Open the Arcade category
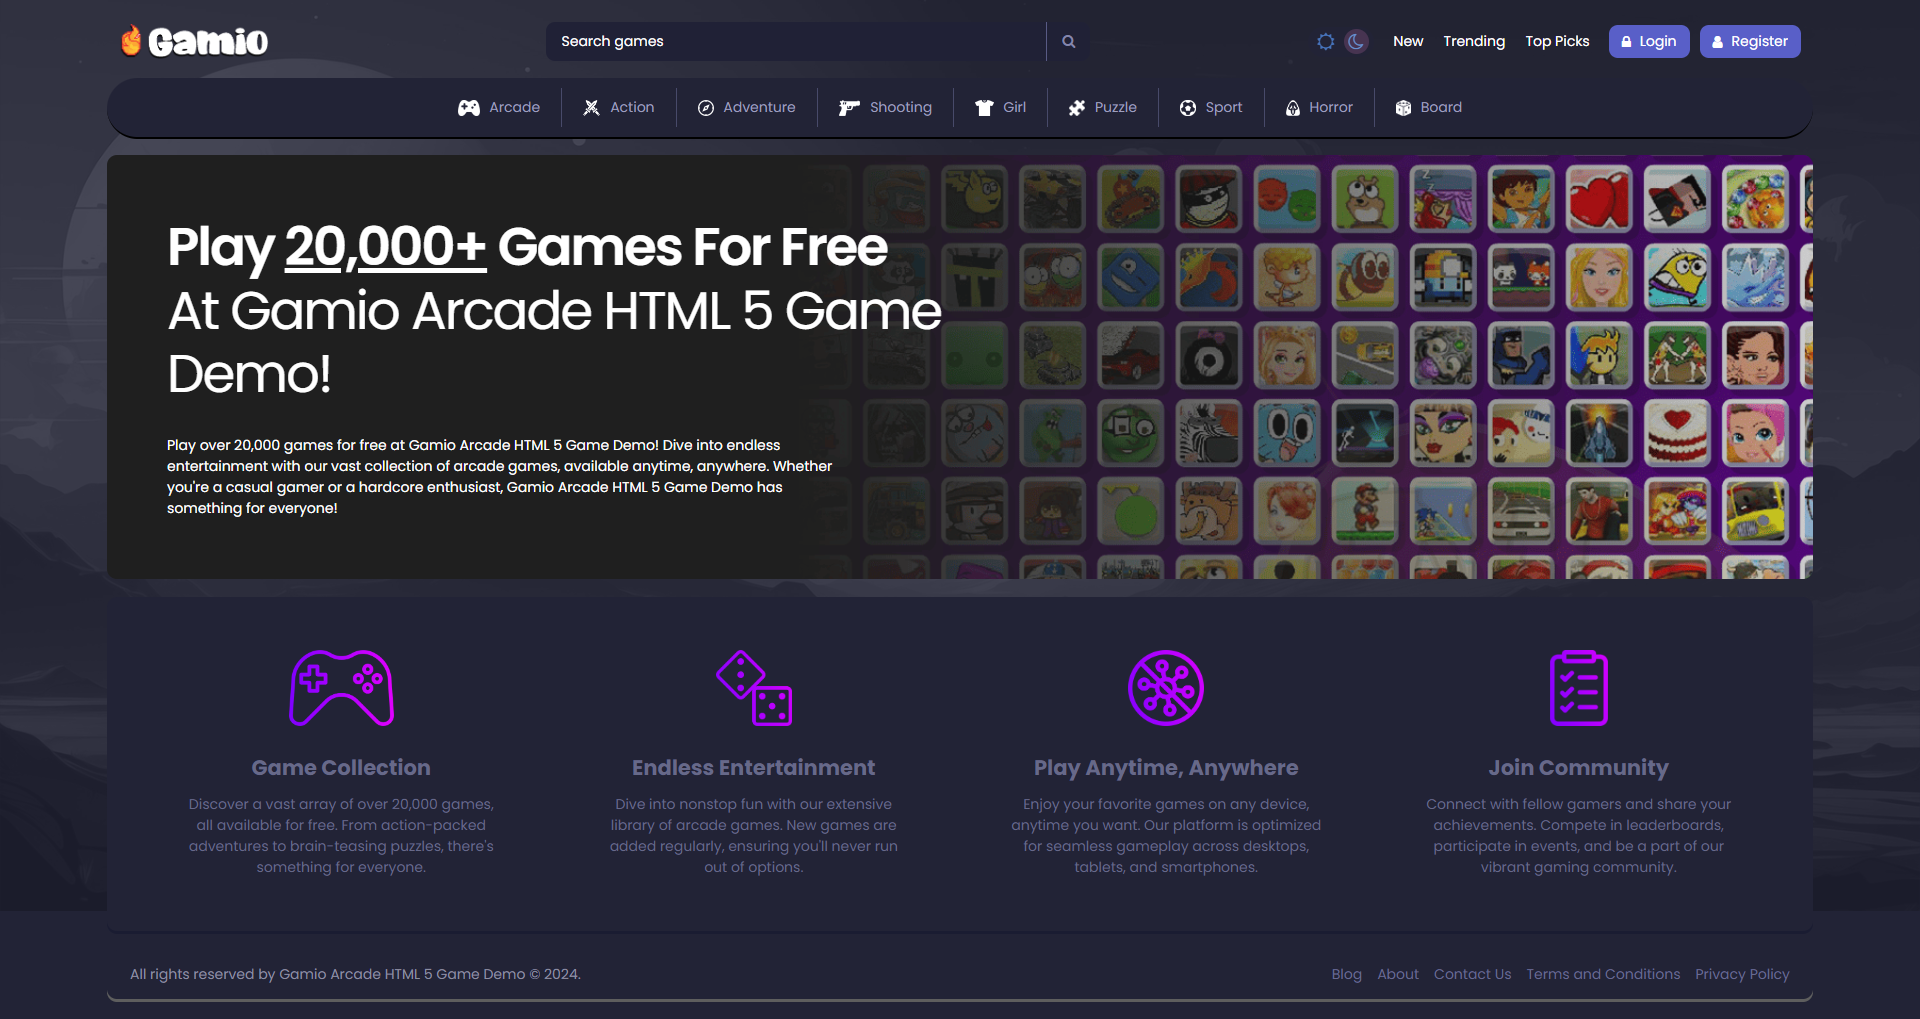The image size is (1920, 1019). coord(499,107)
